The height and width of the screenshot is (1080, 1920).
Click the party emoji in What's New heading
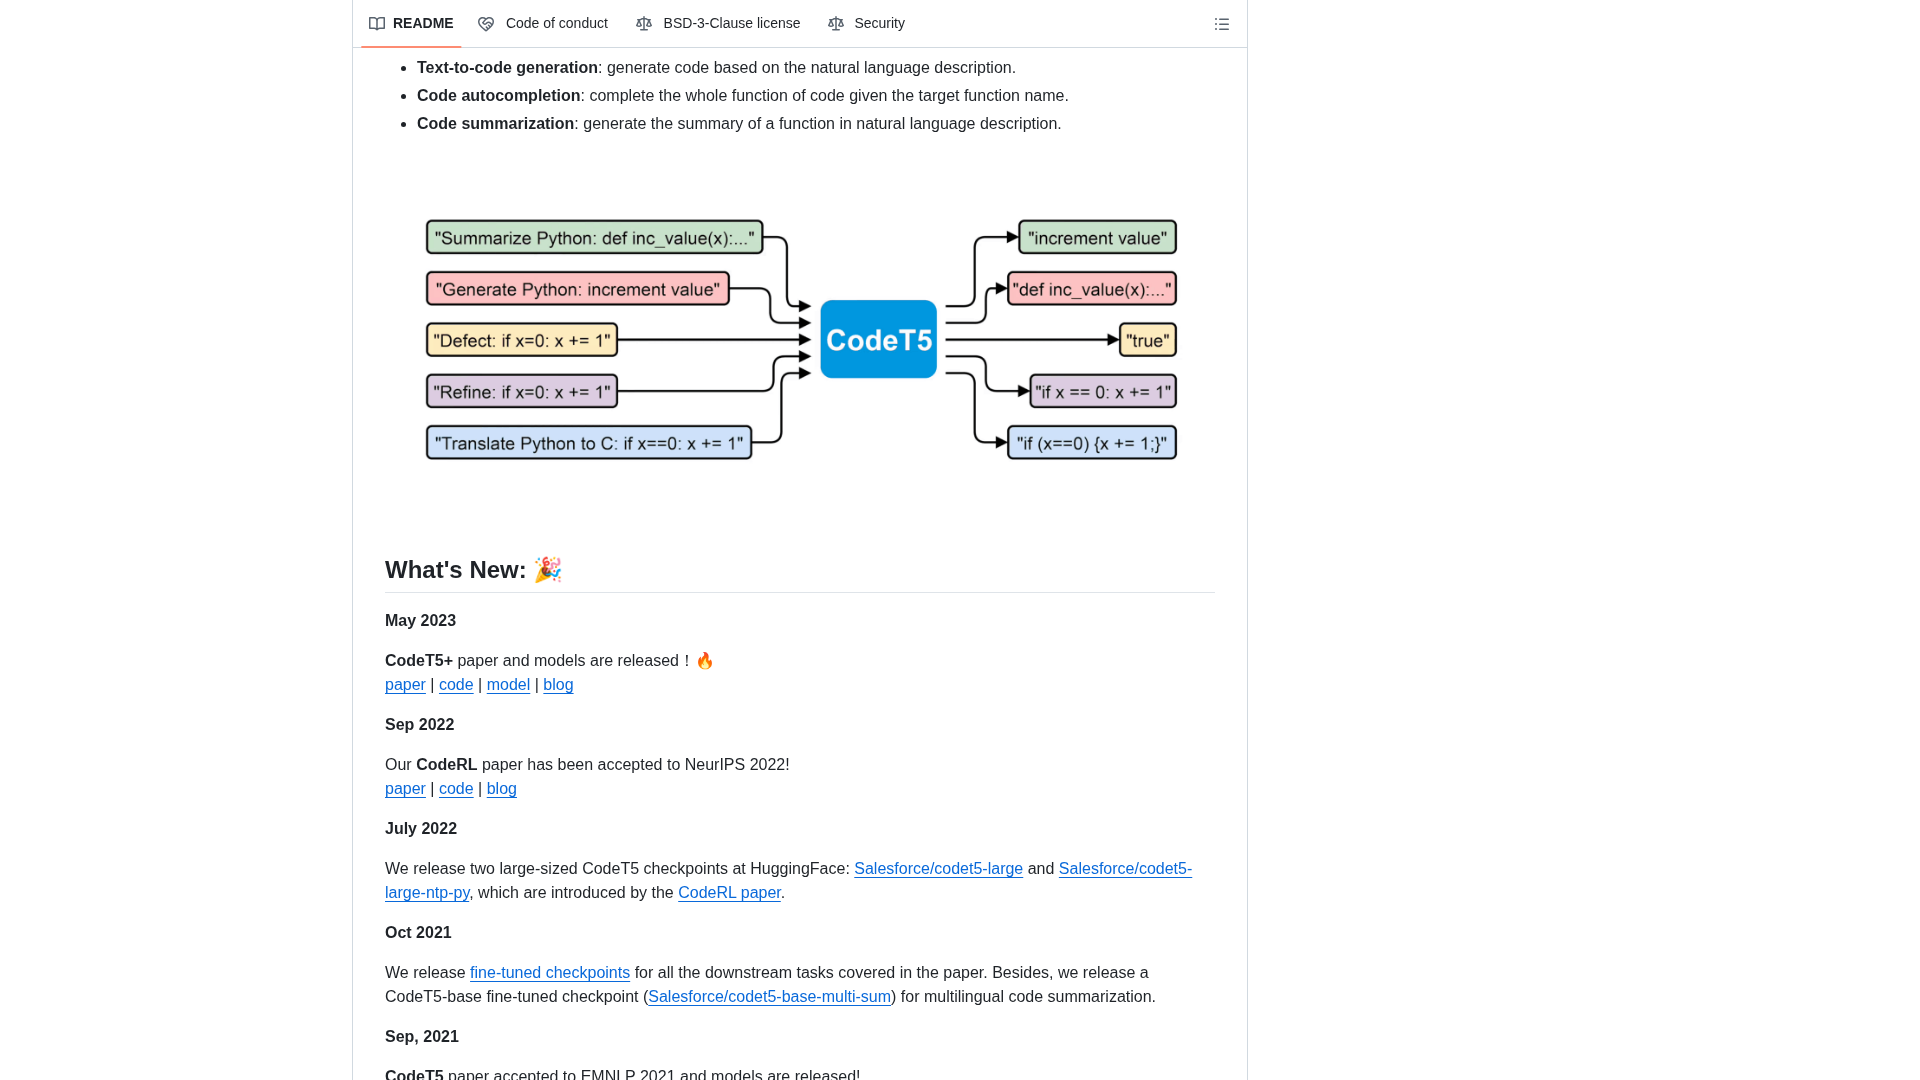547,570
